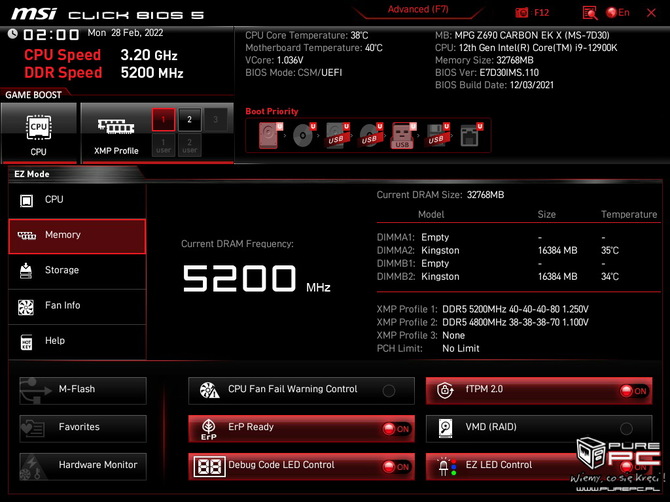This screenshot has height=502, width=670.
Task: Select the hard disk boot priority icon
Action: (x=269, y=135)
